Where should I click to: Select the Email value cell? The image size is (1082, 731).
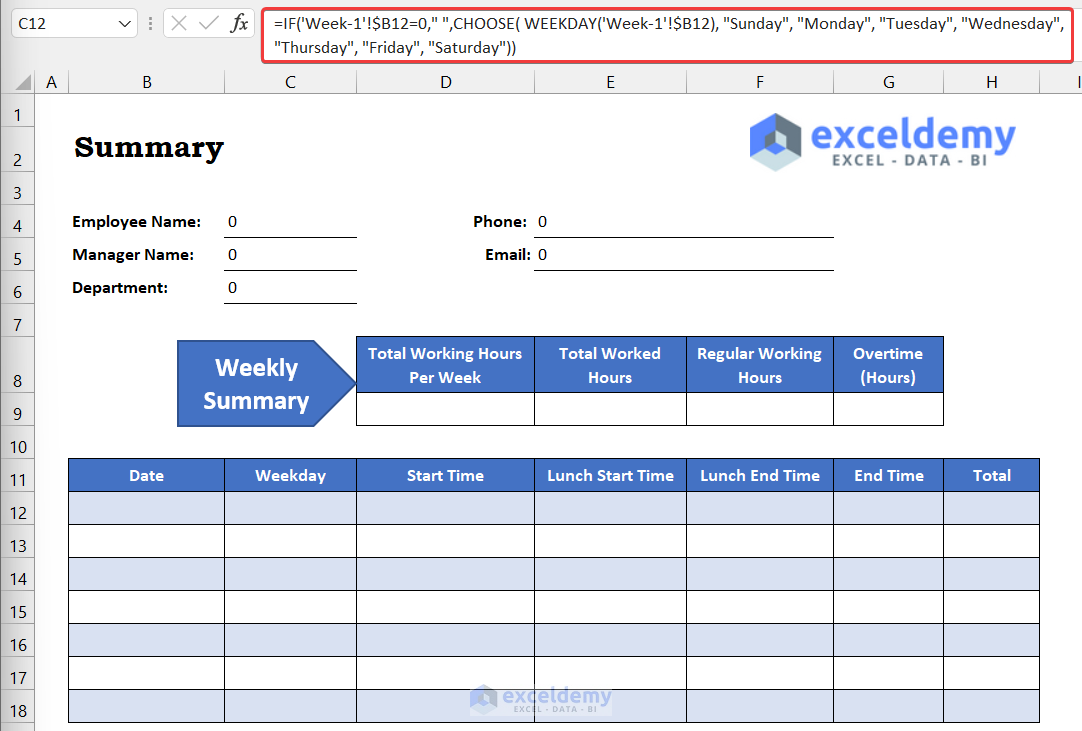[x=684, y=255]
